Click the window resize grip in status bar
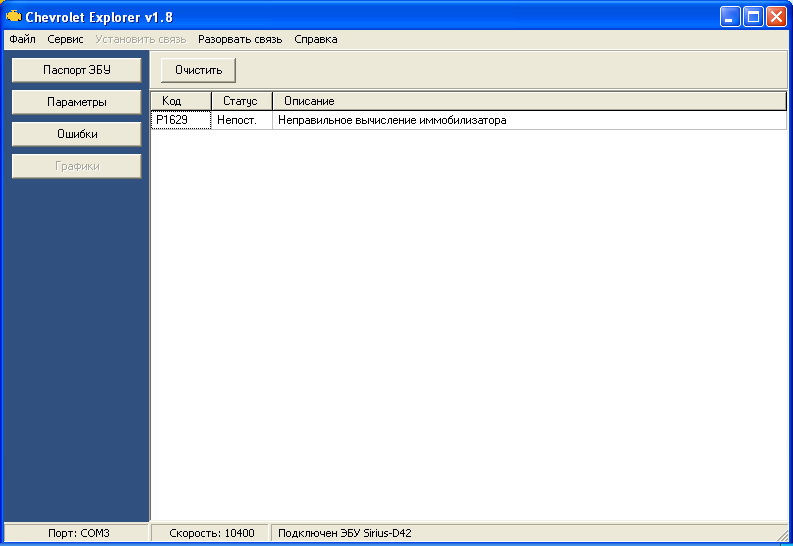 click(x=783, y=536)
